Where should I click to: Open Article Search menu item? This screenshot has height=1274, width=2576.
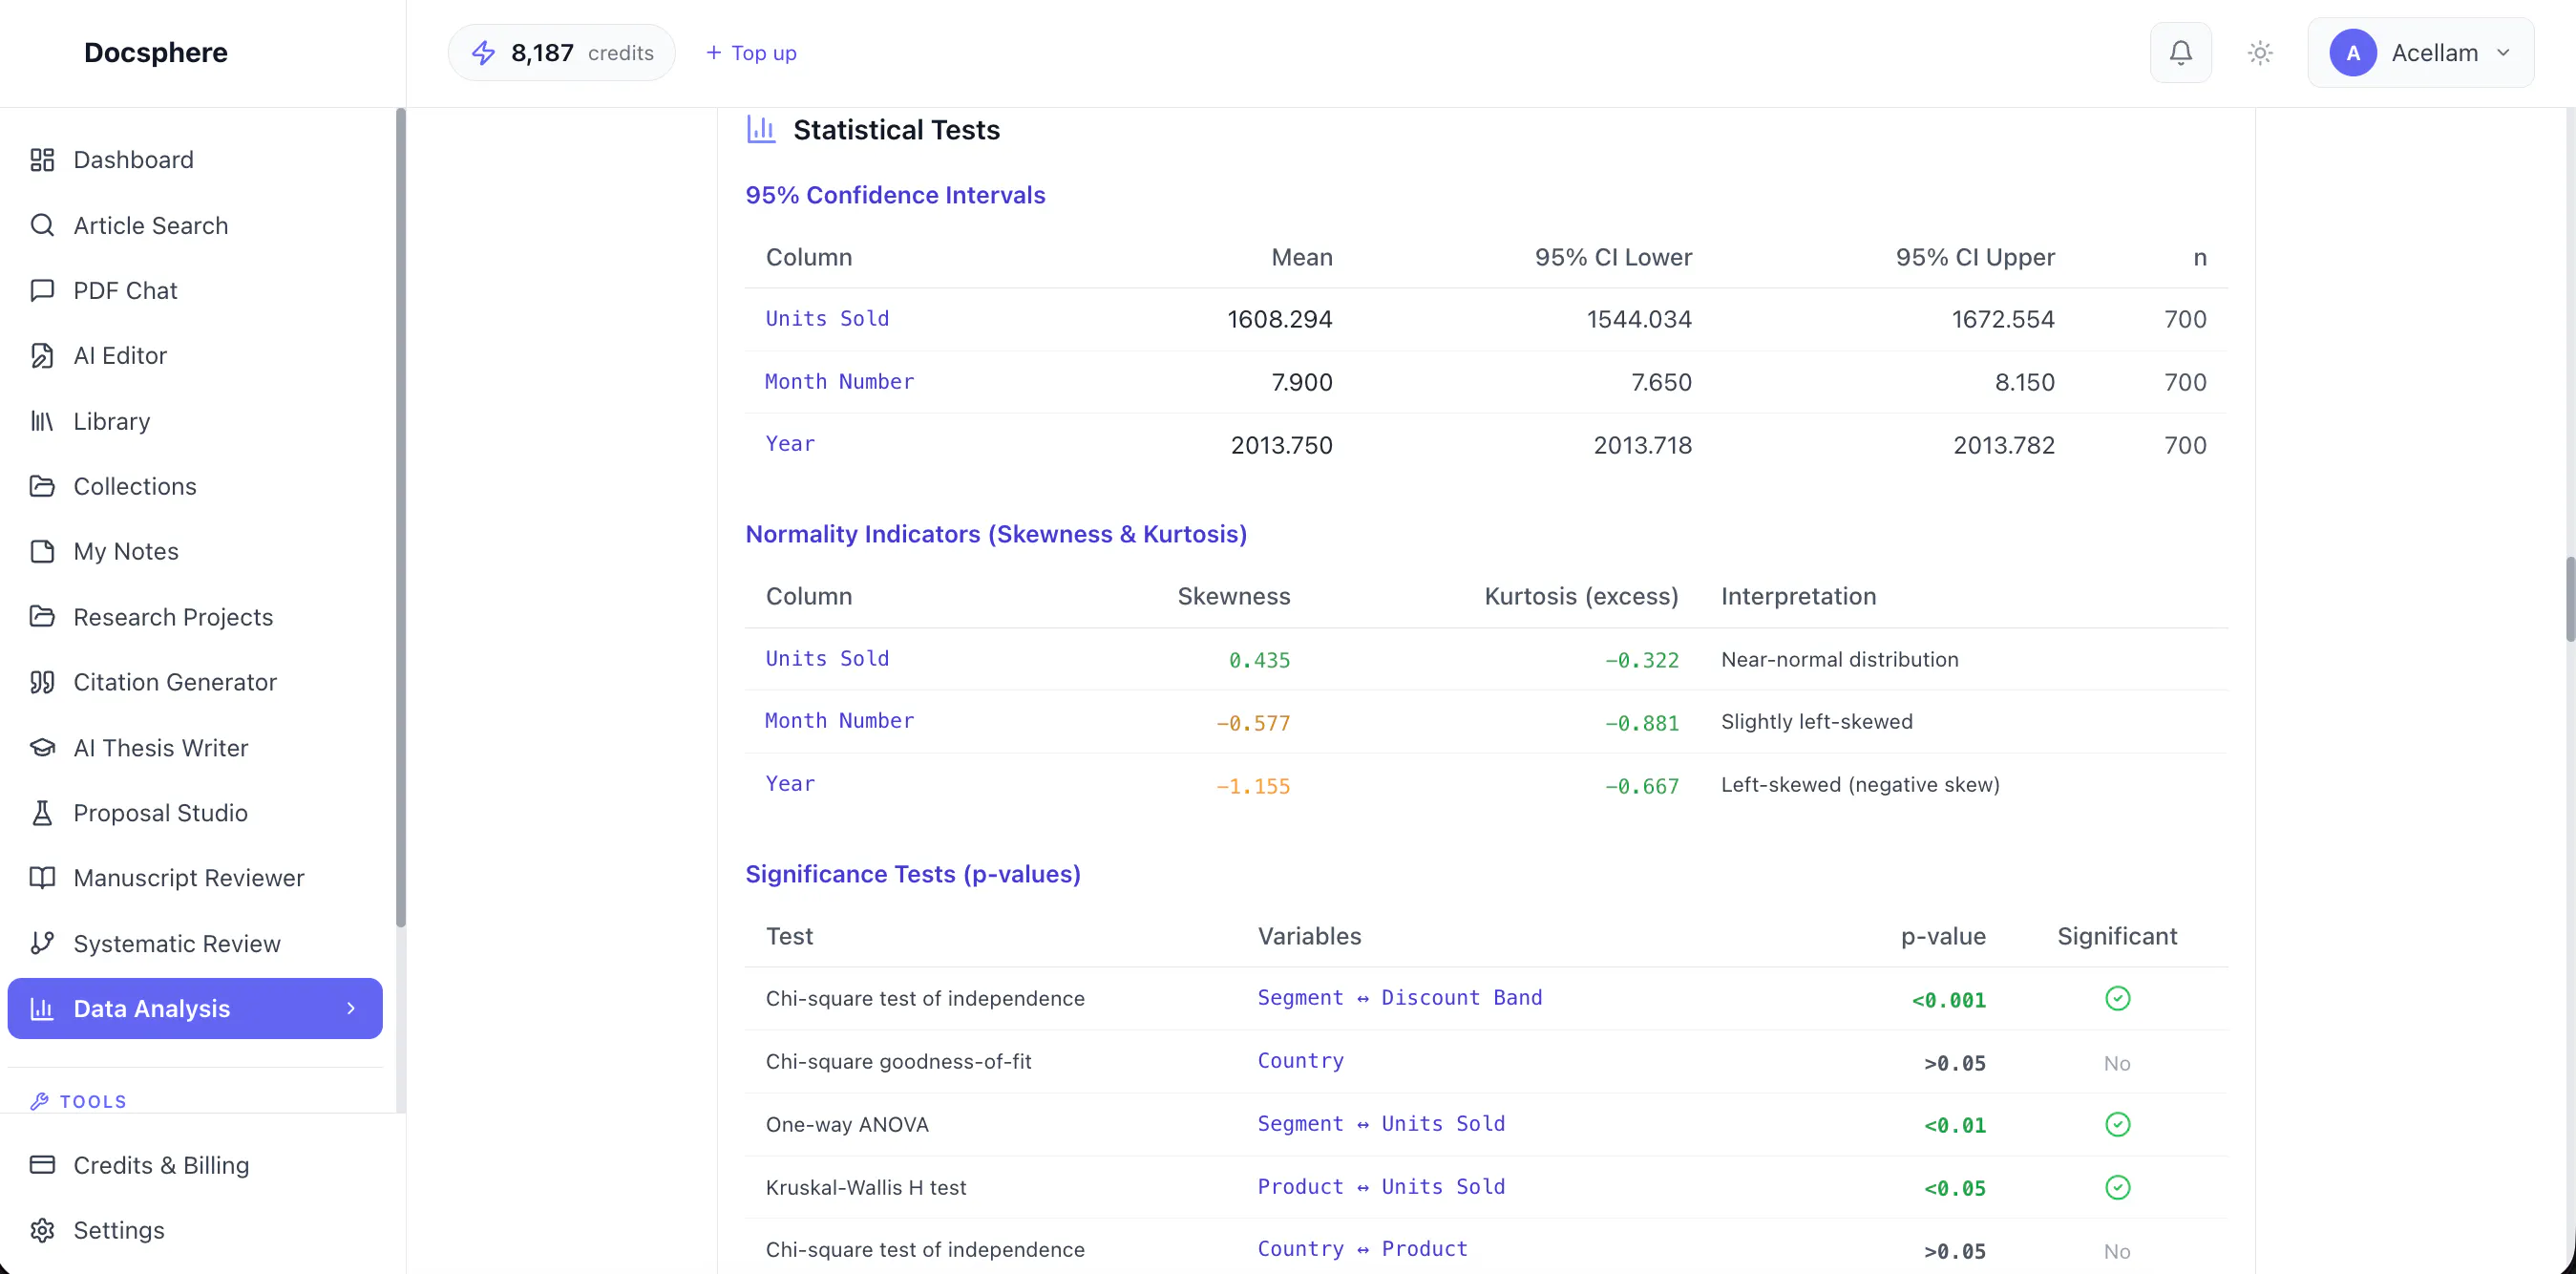coord(195,225)
